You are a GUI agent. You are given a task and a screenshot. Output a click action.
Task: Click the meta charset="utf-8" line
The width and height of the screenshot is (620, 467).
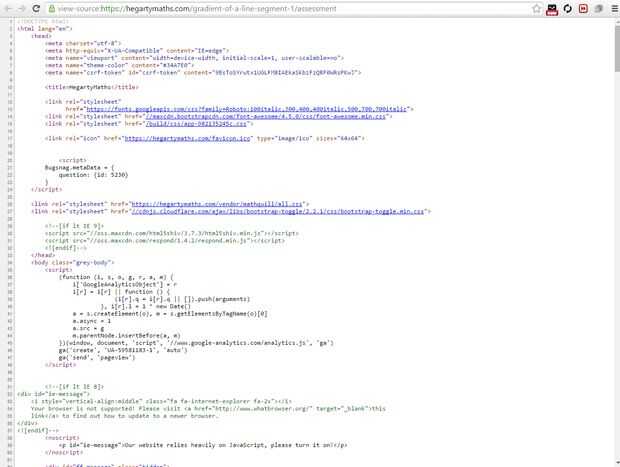[x=83, y=43]
